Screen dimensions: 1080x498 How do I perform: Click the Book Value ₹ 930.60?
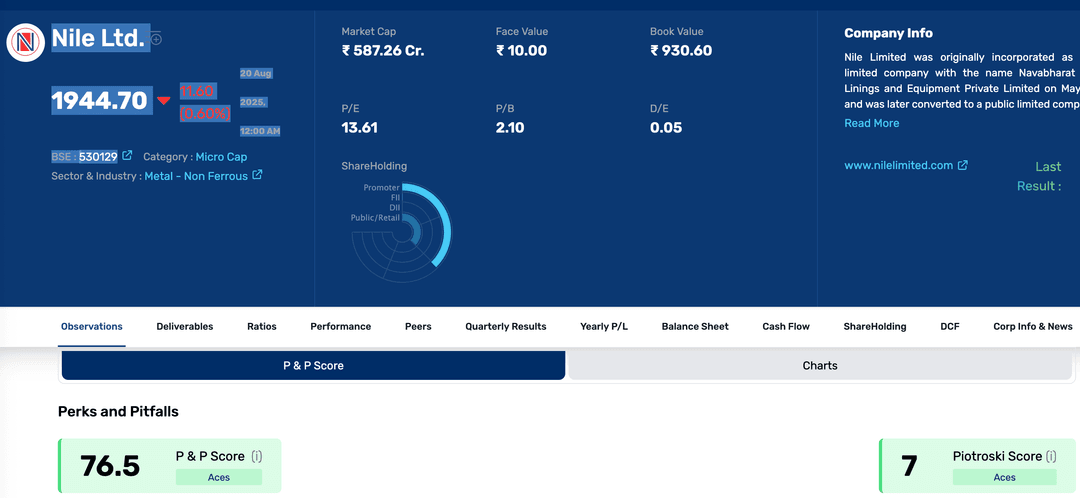681,50
